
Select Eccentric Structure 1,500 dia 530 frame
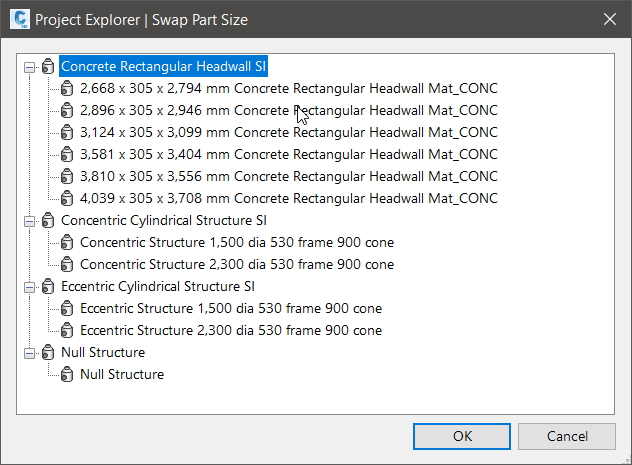click(x=230, y=309)
